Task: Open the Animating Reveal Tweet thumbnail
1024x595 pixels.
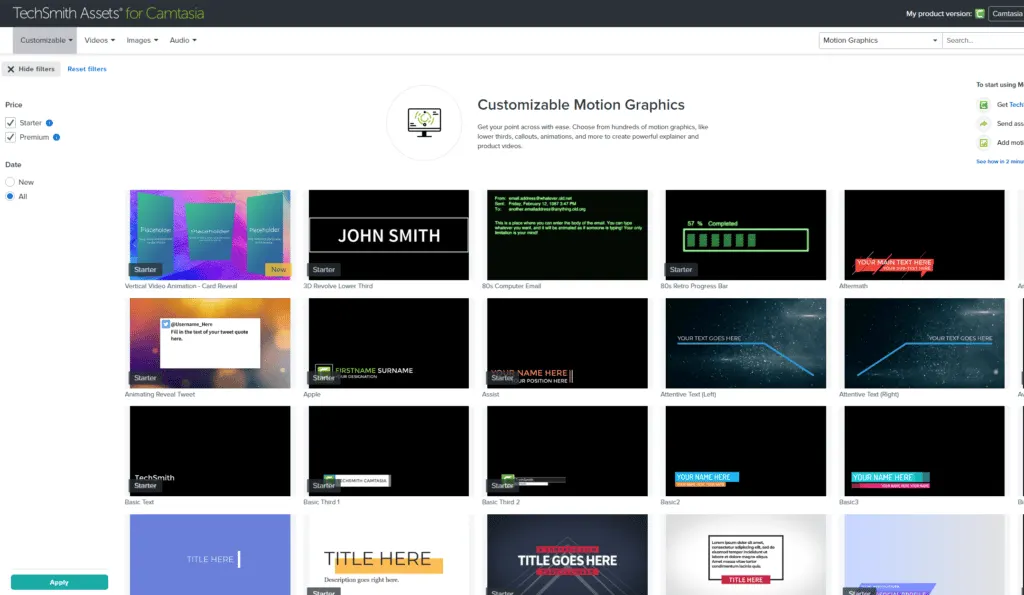Action: (x=210, y=343)
